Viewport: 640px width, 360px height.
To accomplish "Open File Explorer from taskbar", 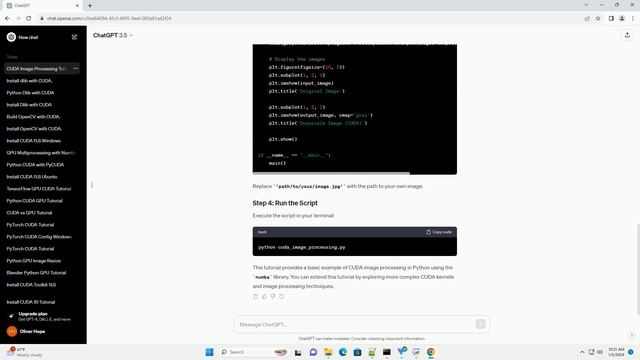I will pyautogui.click(x=328, y=352).
